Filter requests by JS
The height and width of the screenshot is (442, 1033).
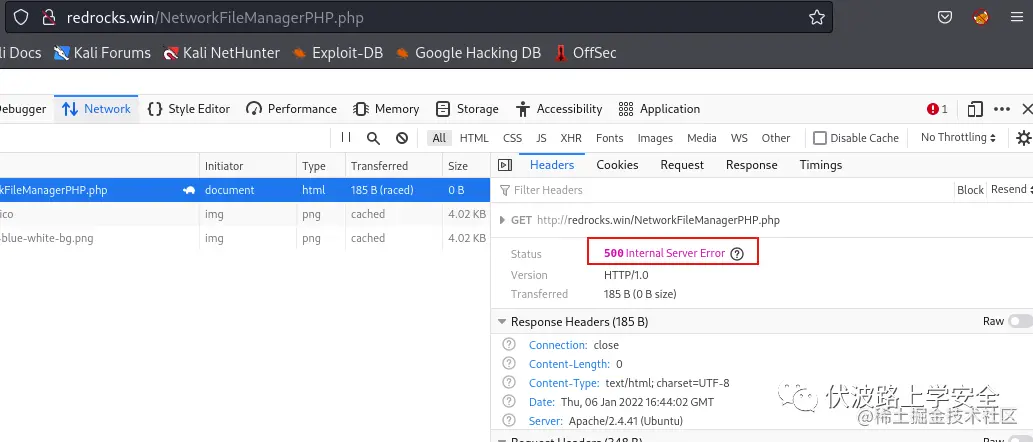pyautogui.click(x=542, y=138)
